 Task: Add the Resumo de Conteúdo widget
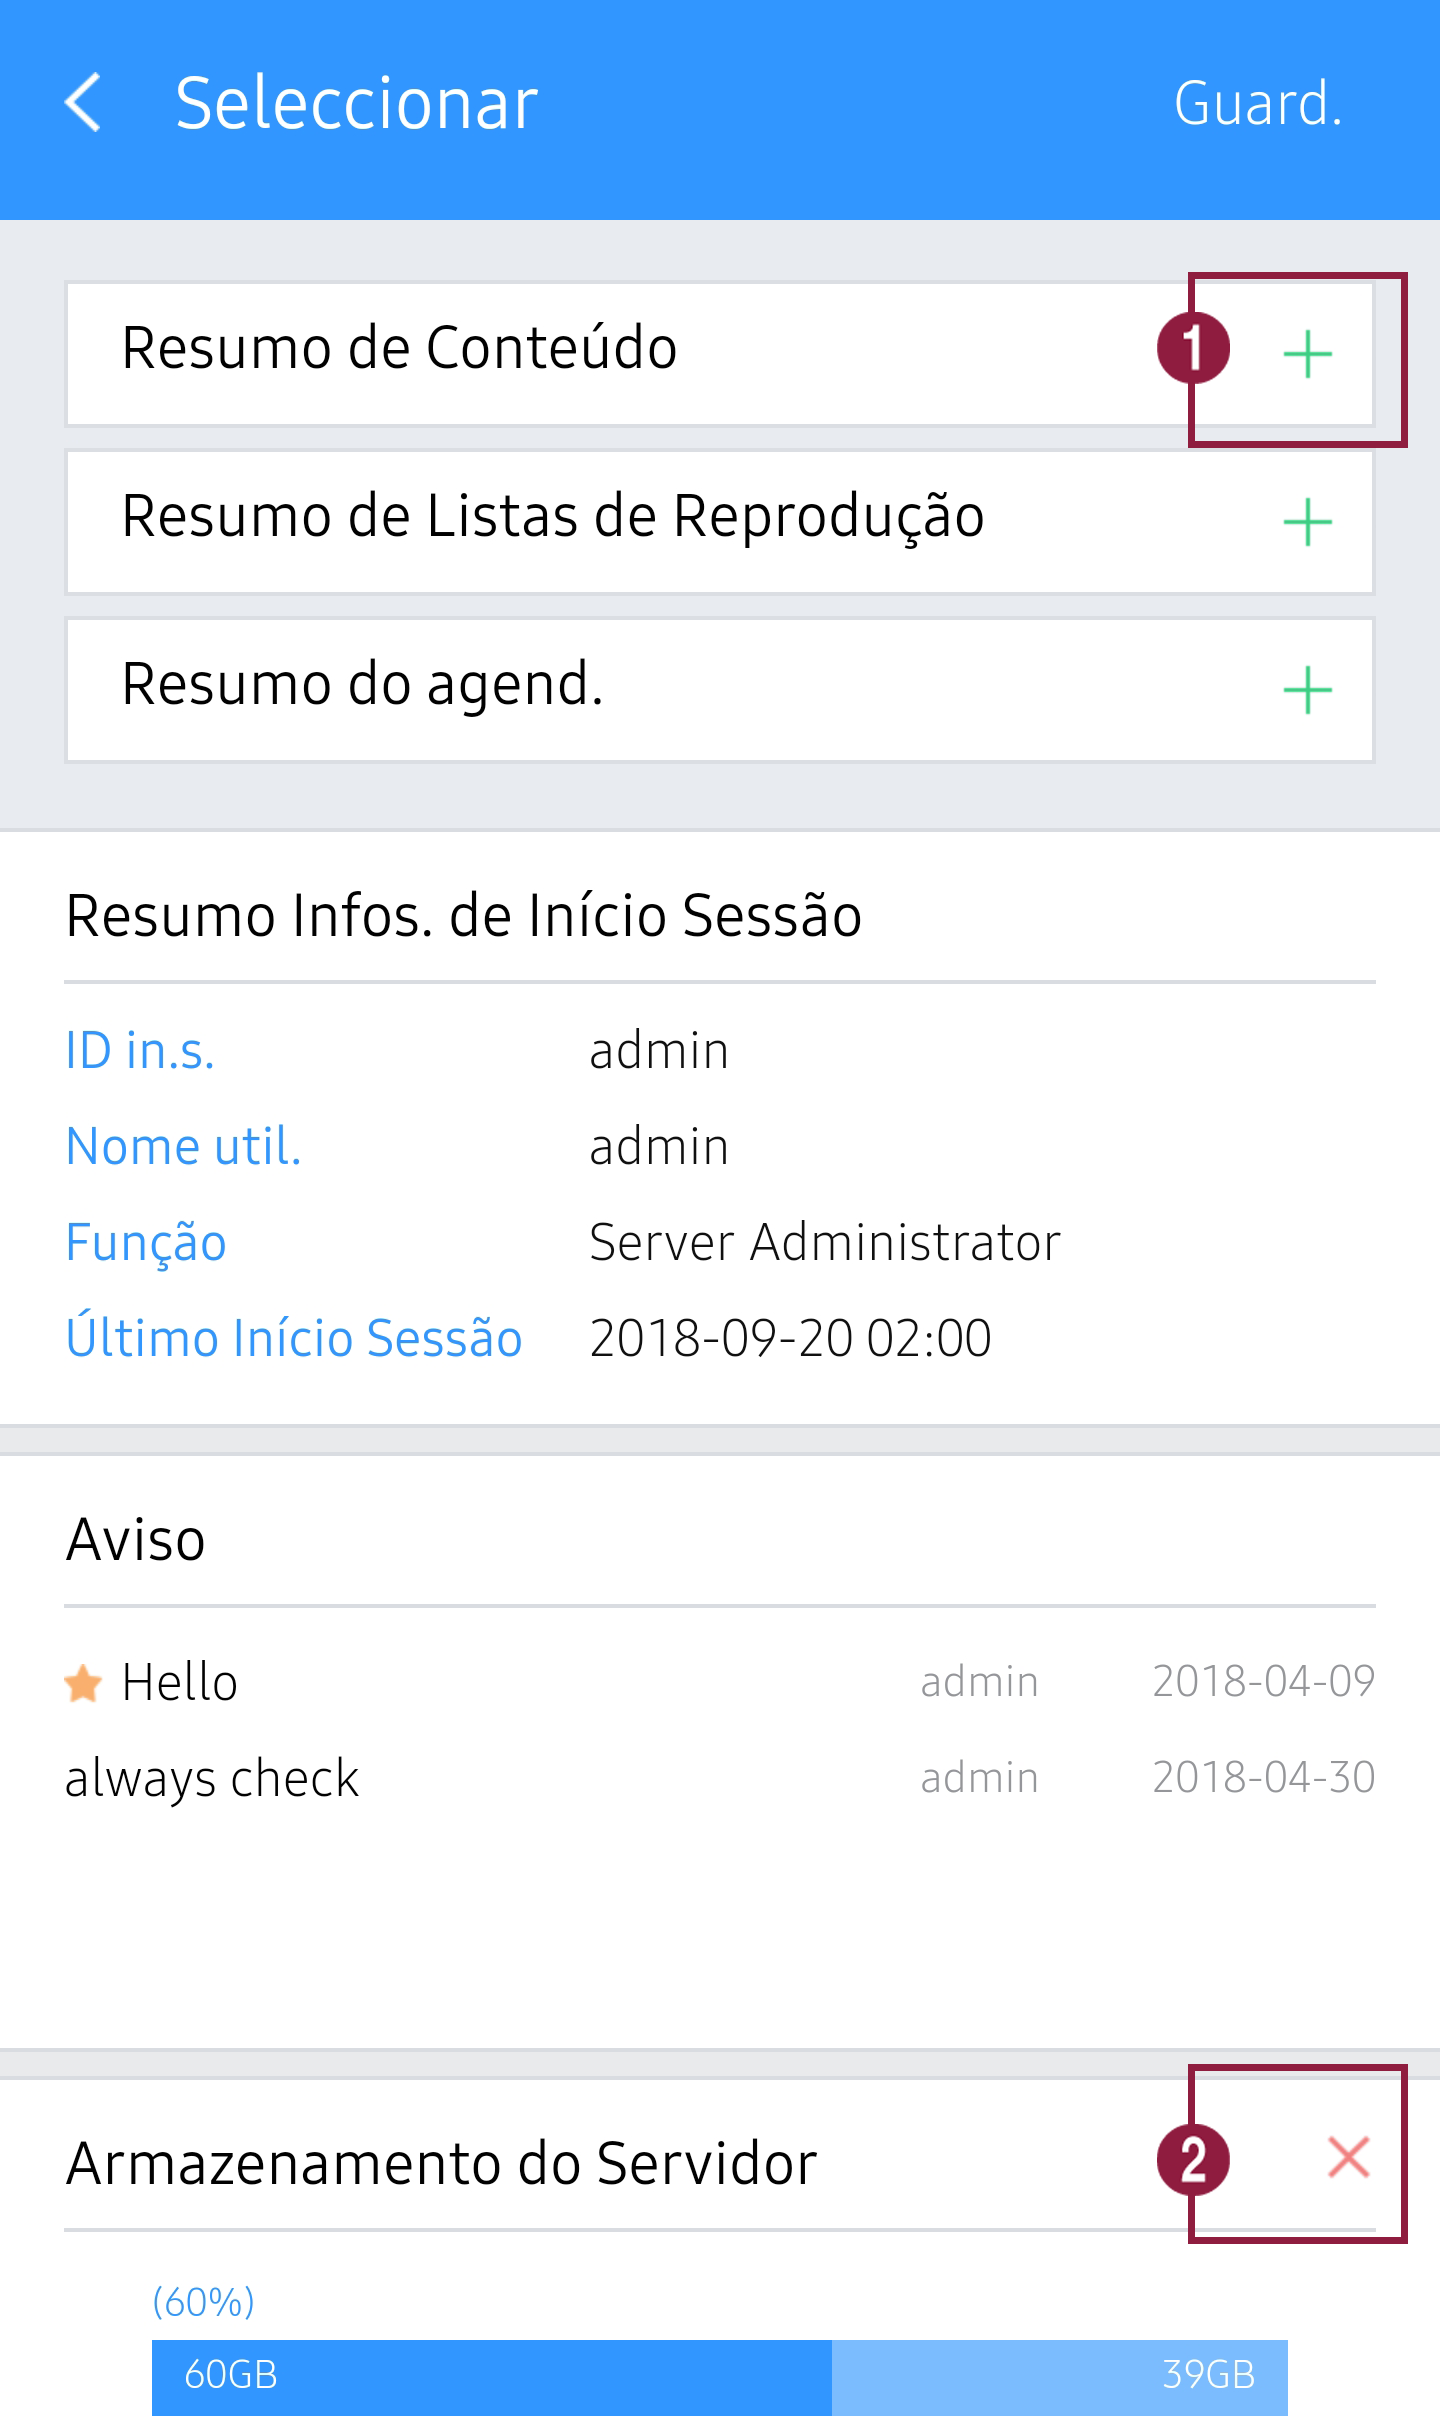pyautogui.click(x=1307, y=355)
